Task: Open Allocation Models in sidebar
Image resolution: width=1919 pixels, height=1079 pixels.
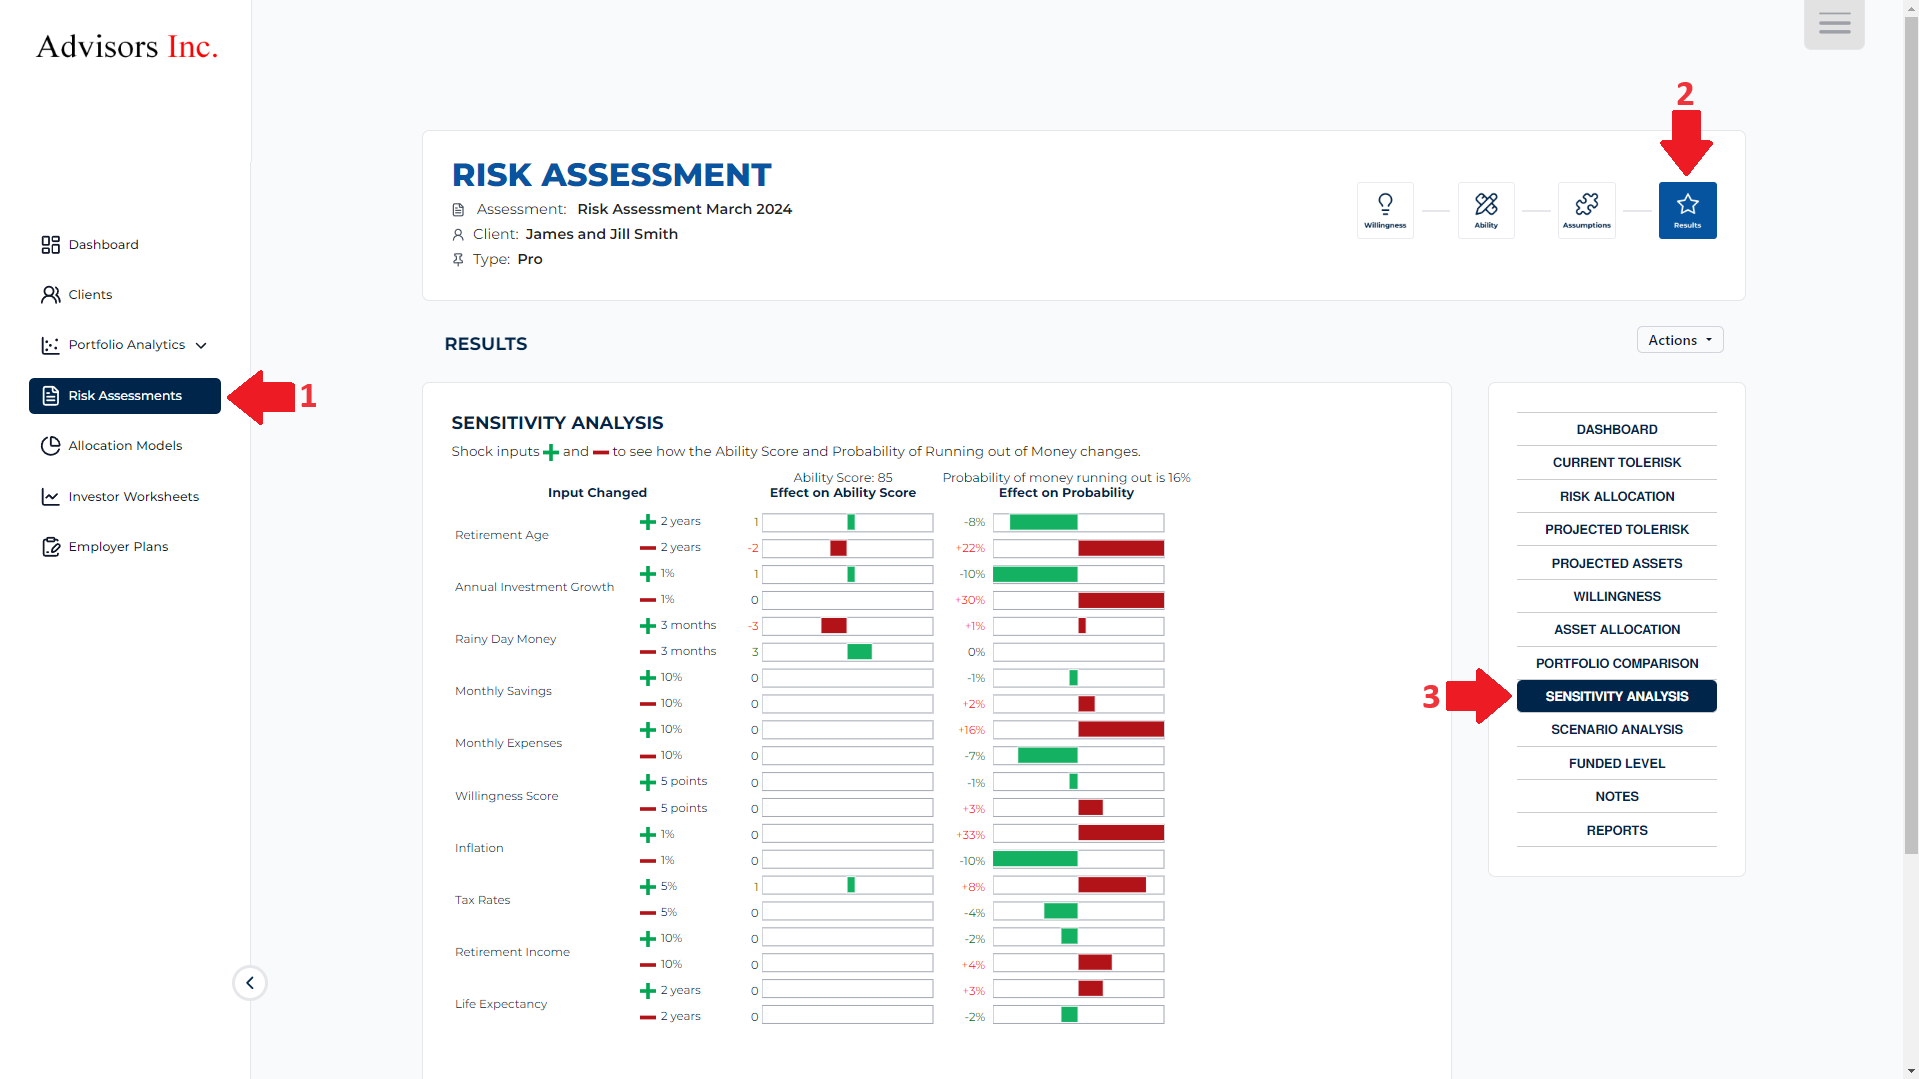Action: click(125, 446)
